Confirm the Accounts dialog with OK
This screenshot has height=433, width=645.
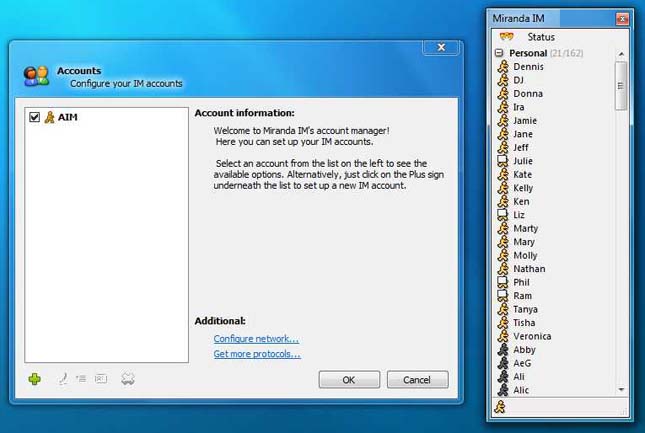[x=349, y=380]
